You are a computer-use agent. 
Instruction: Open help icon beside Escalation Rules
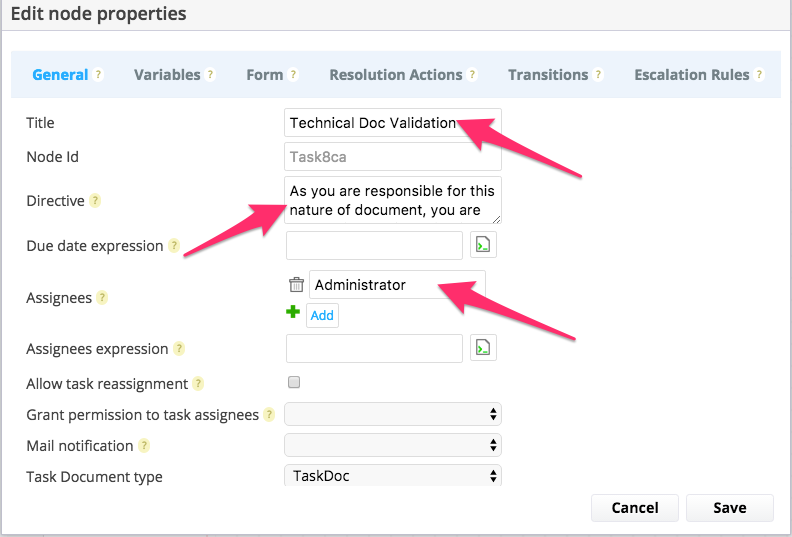[x=759, y=75]
